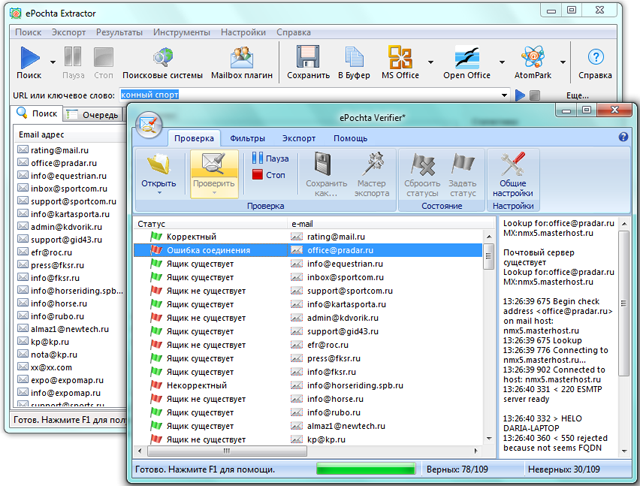The width and height of the screenshot is (640, 486).
Task: Expand the Проверить dropdown arrow in Verifier
Action: pos(214,193)
